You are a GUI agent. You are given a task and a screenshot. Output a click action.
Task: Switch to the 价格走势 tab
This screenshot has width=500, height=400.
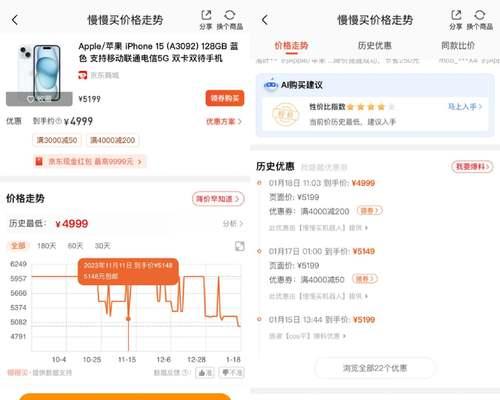pos(291,46)
